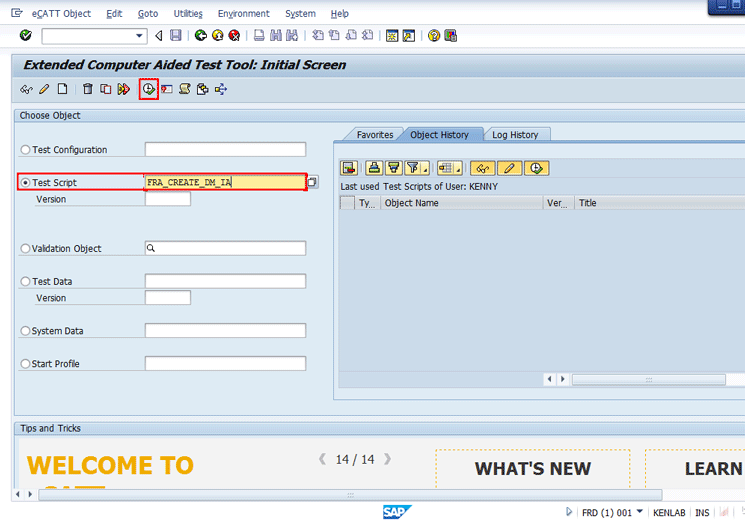
Task: Click the Find binoculars icon
Action: coord(276,35)
